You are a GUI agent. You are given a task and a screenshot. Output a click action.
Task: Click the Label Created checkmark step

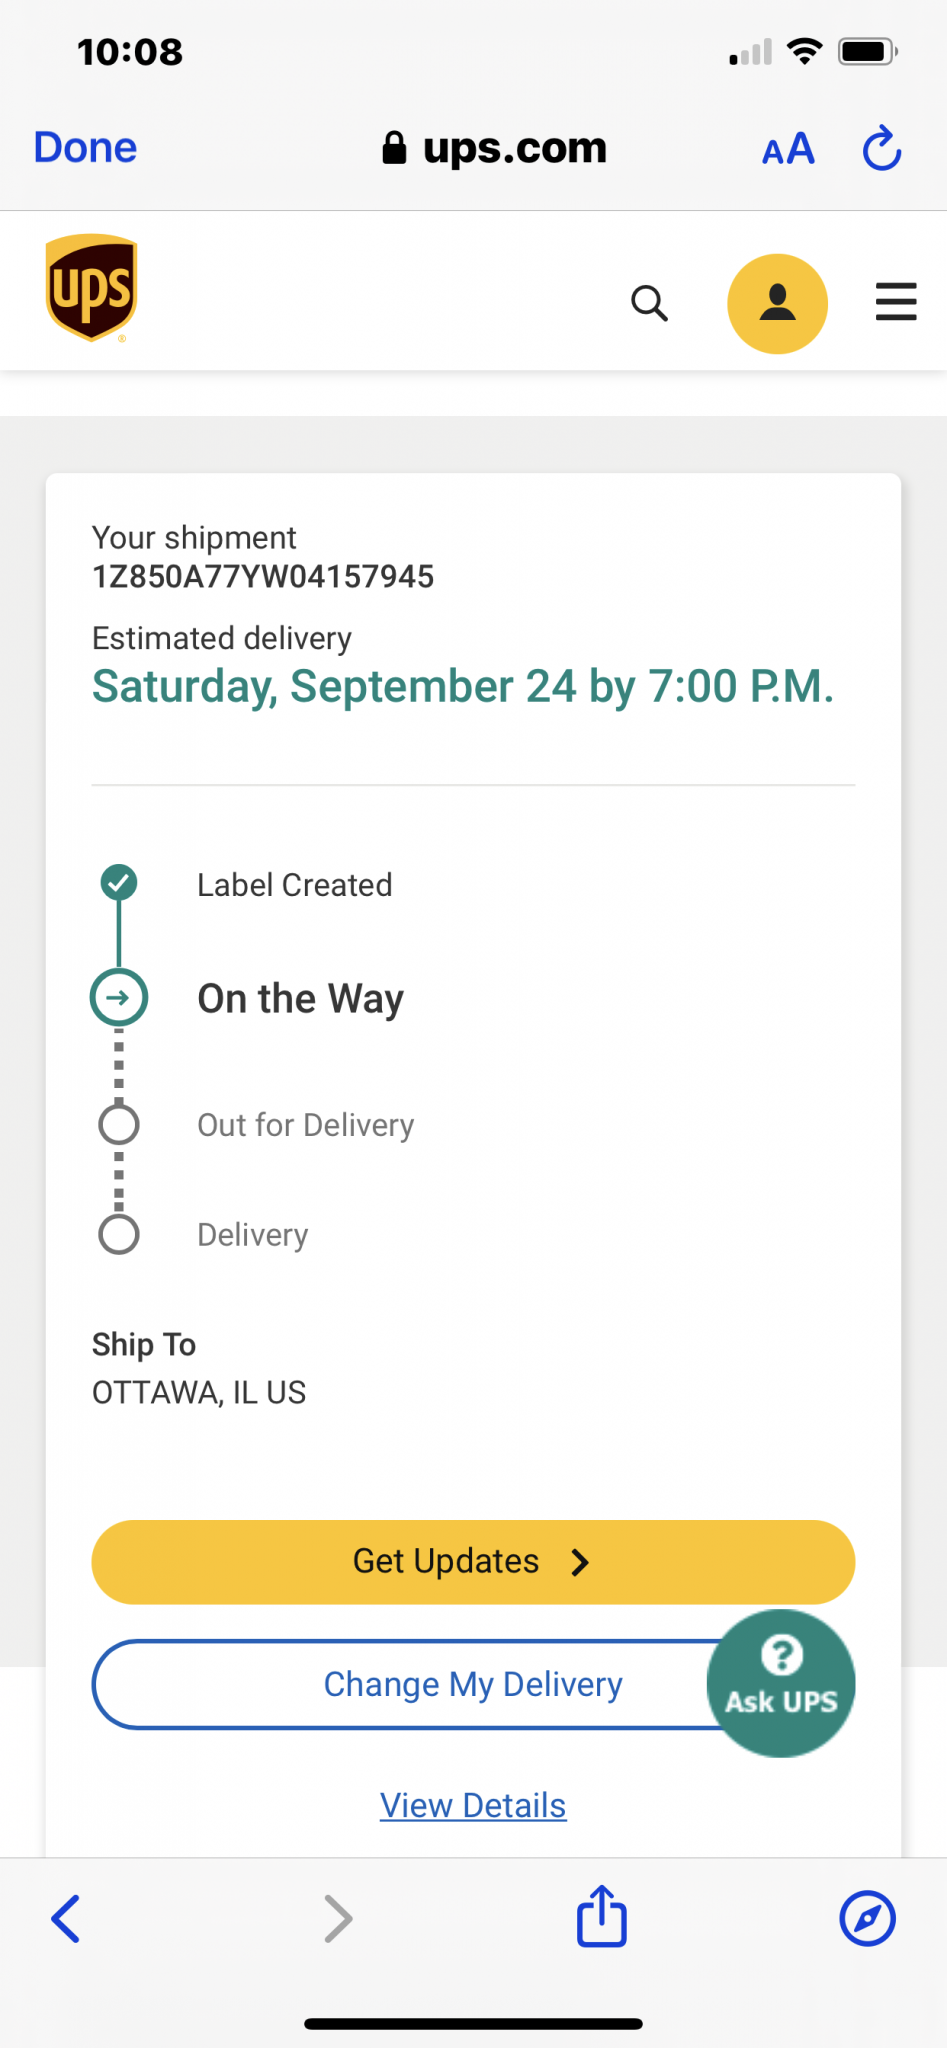pyautogui.click(x=119, y=883)
